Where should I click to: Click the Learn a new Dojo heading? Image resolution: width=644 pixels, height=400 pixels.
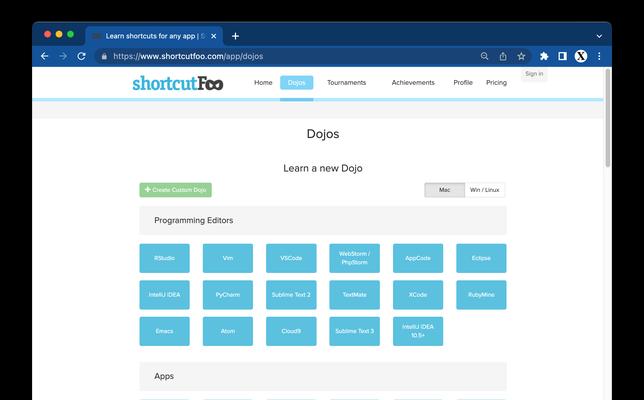pos(323,168)
